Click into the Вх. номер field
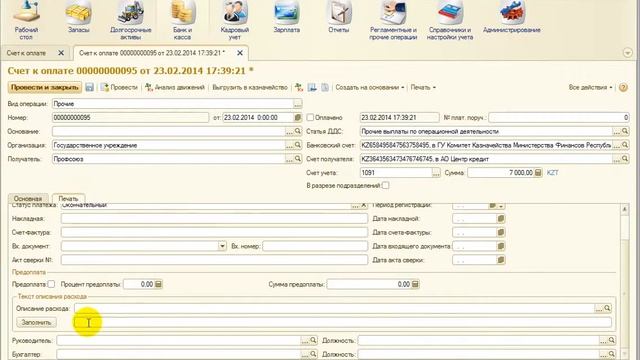 (x=315, y=246)
